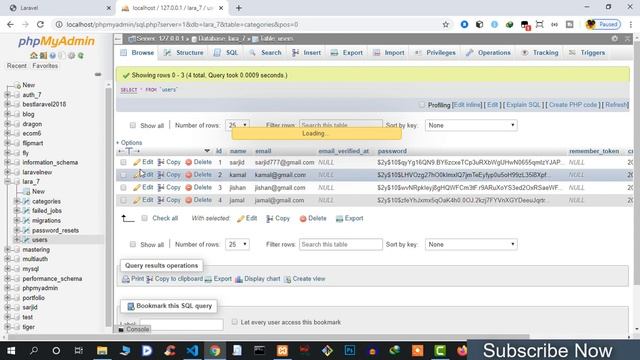Open the SQL tab
640x360 pixels.
pos(226,53)
